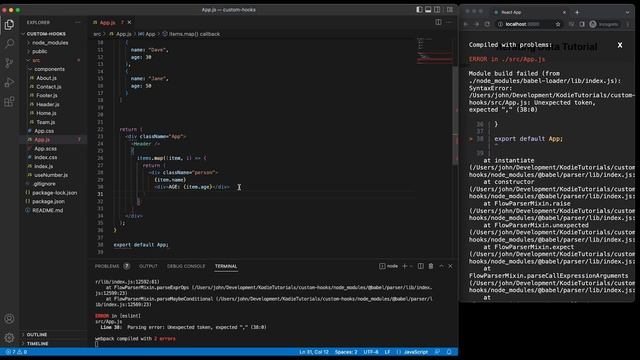Click 'Spaces: 2' indentation setting
Image resolution: width=640 pixels, height=360 pixels.
pos(346,352)
